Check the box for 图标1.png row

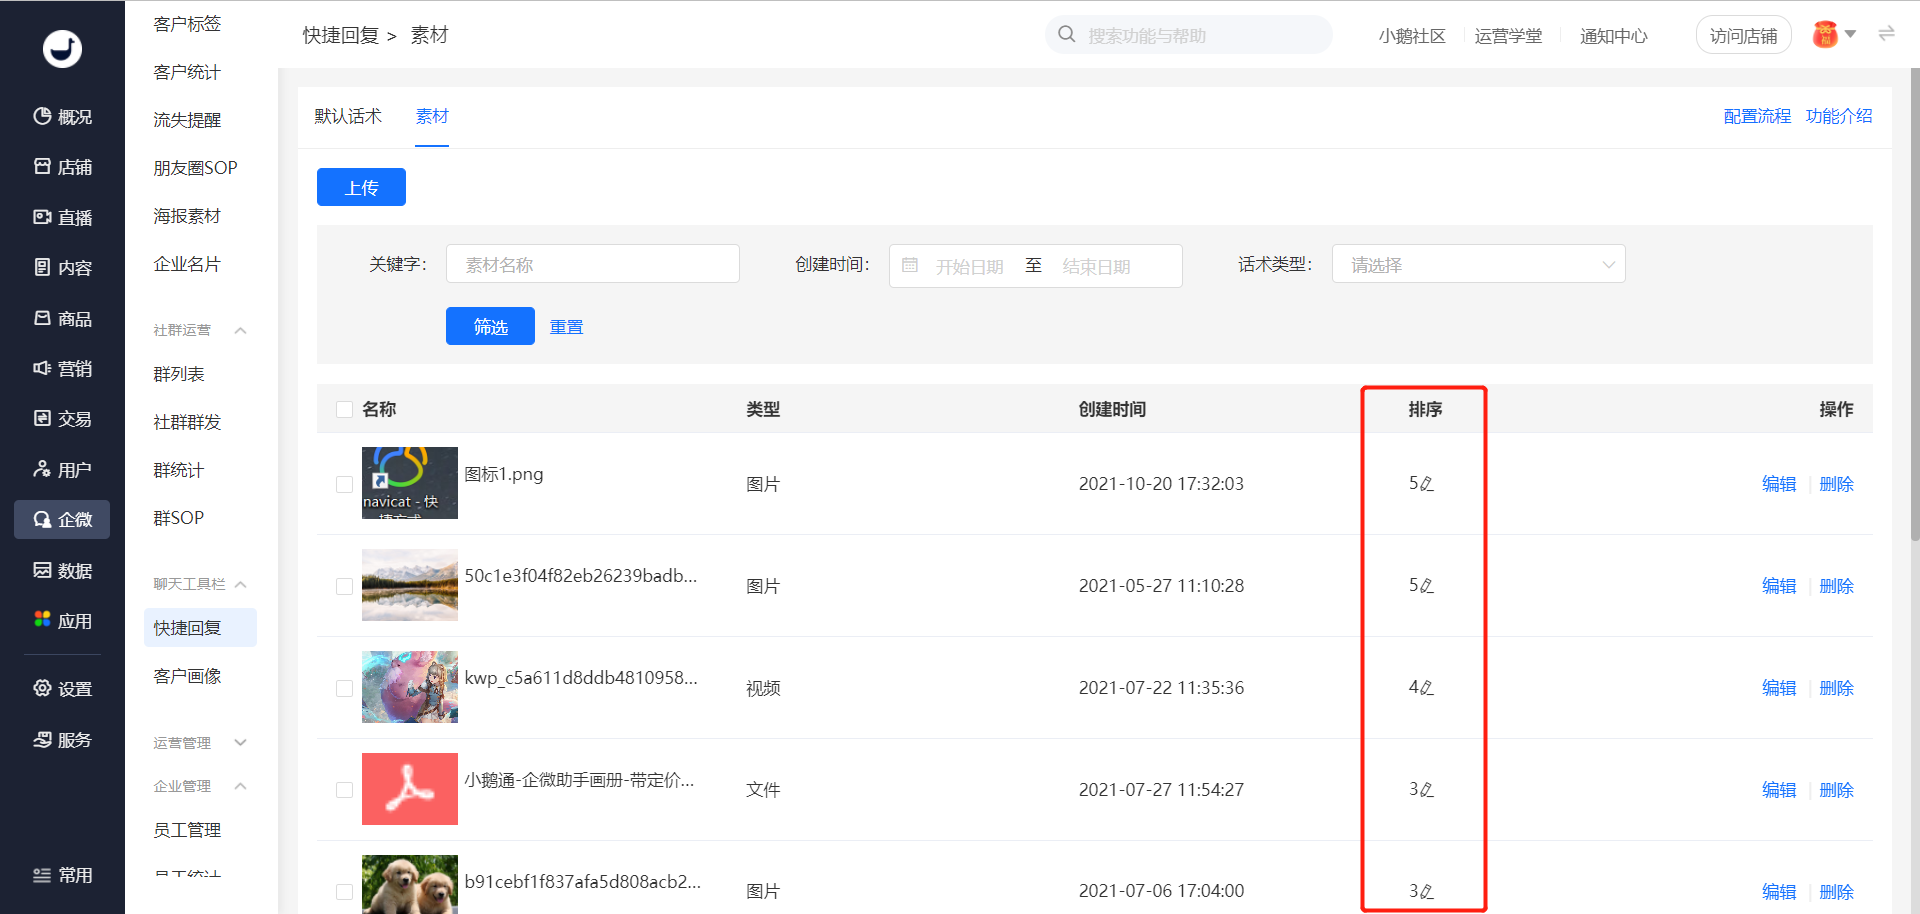[345, 484]
